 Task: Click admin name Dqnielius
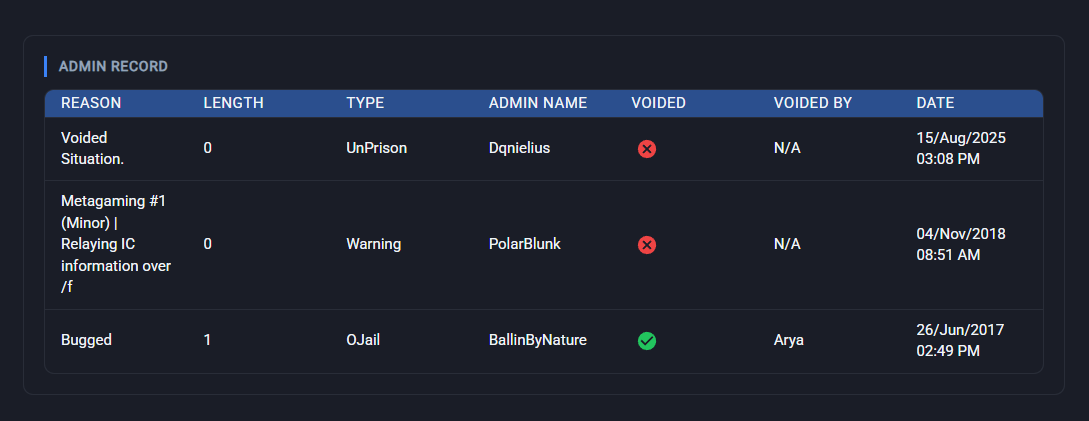click(x=519, y=148)
